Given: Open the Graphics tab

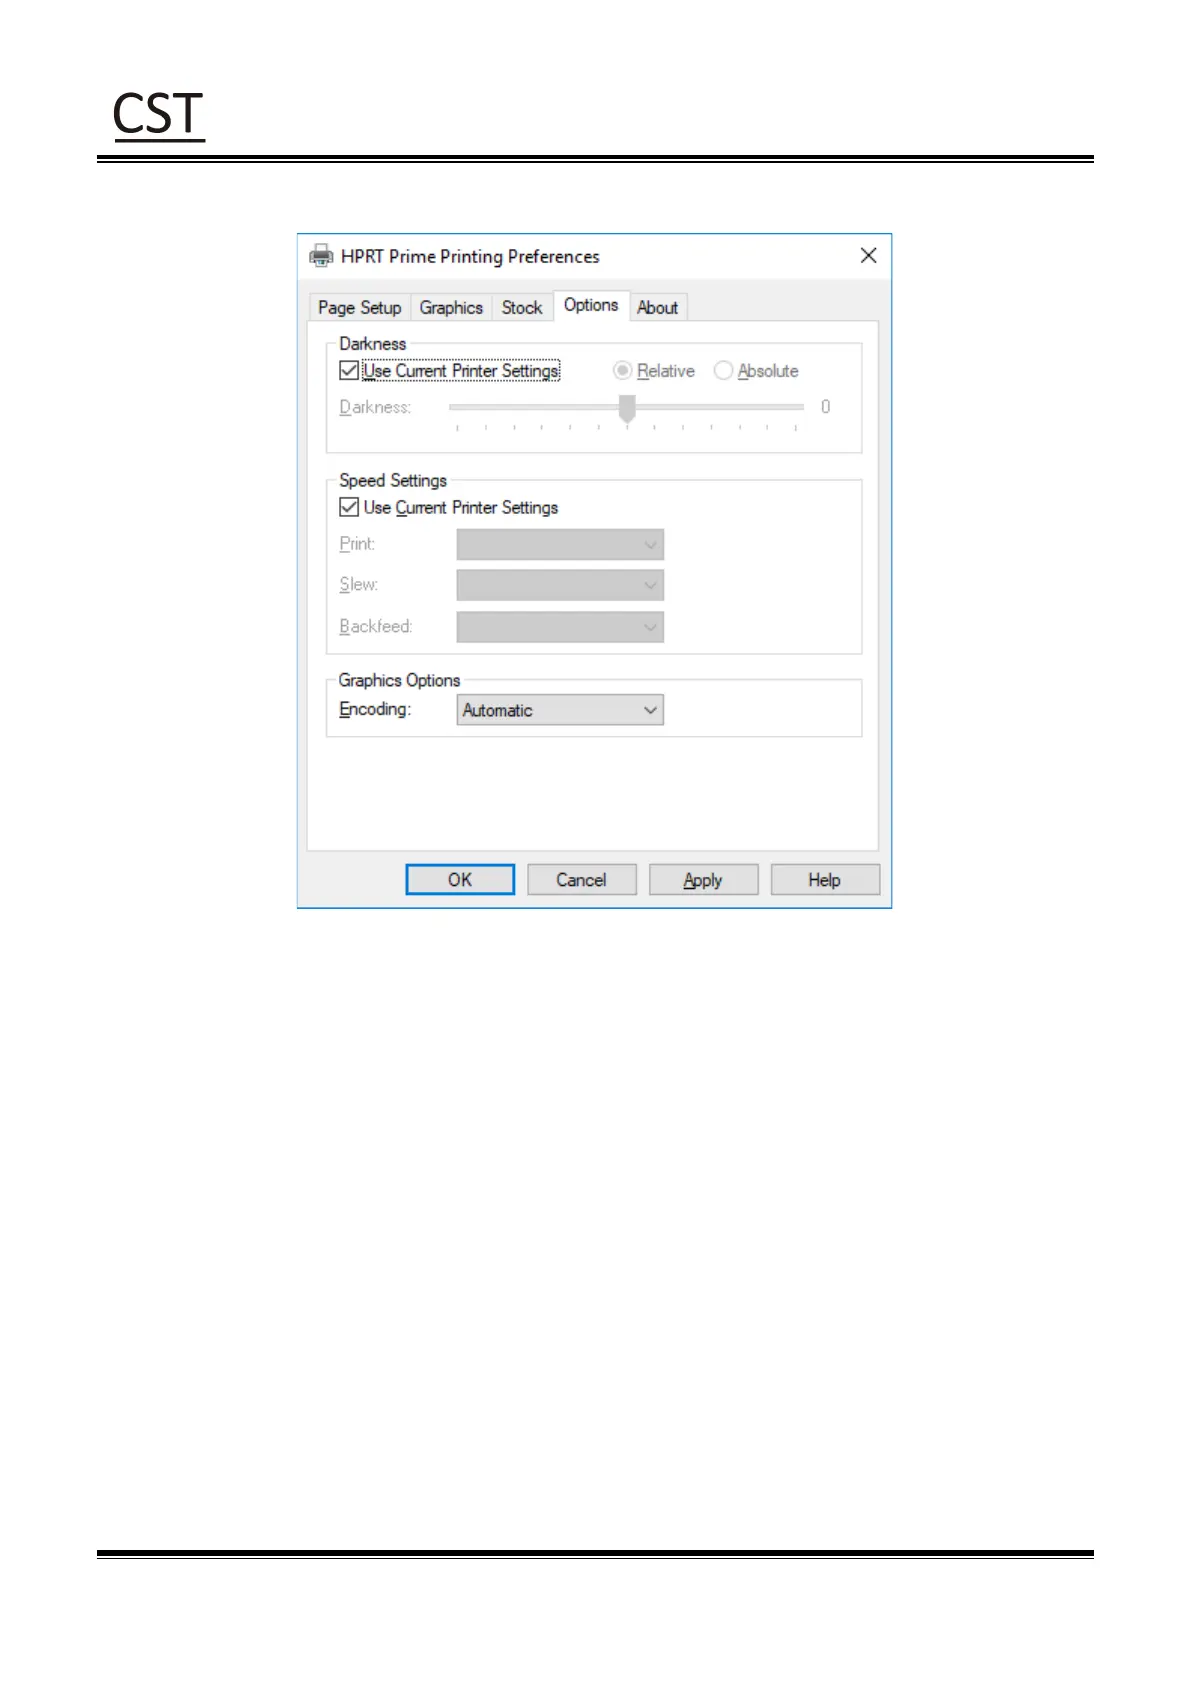Looking at the screenshot, I should coord(451,308).
